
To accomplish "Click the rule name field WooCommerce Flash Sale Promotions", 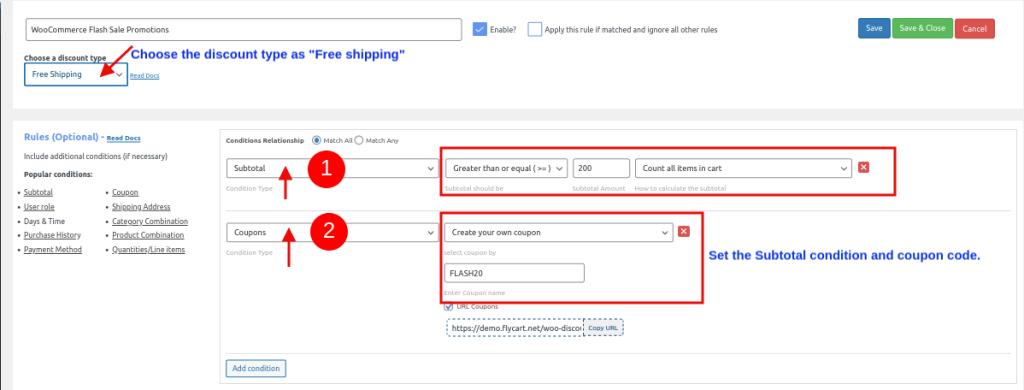I will pyautogui.click(x=244, y=29).
